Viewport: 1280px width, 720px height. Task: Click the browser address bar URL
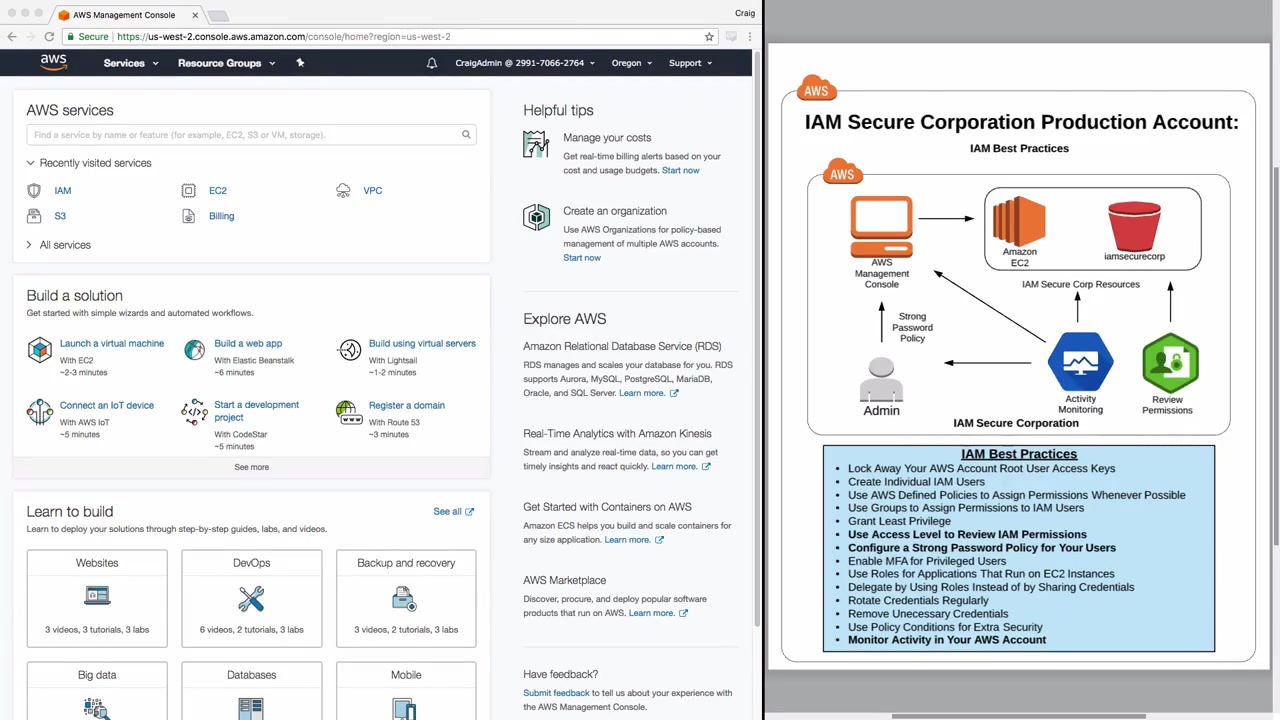pos(283,37)
